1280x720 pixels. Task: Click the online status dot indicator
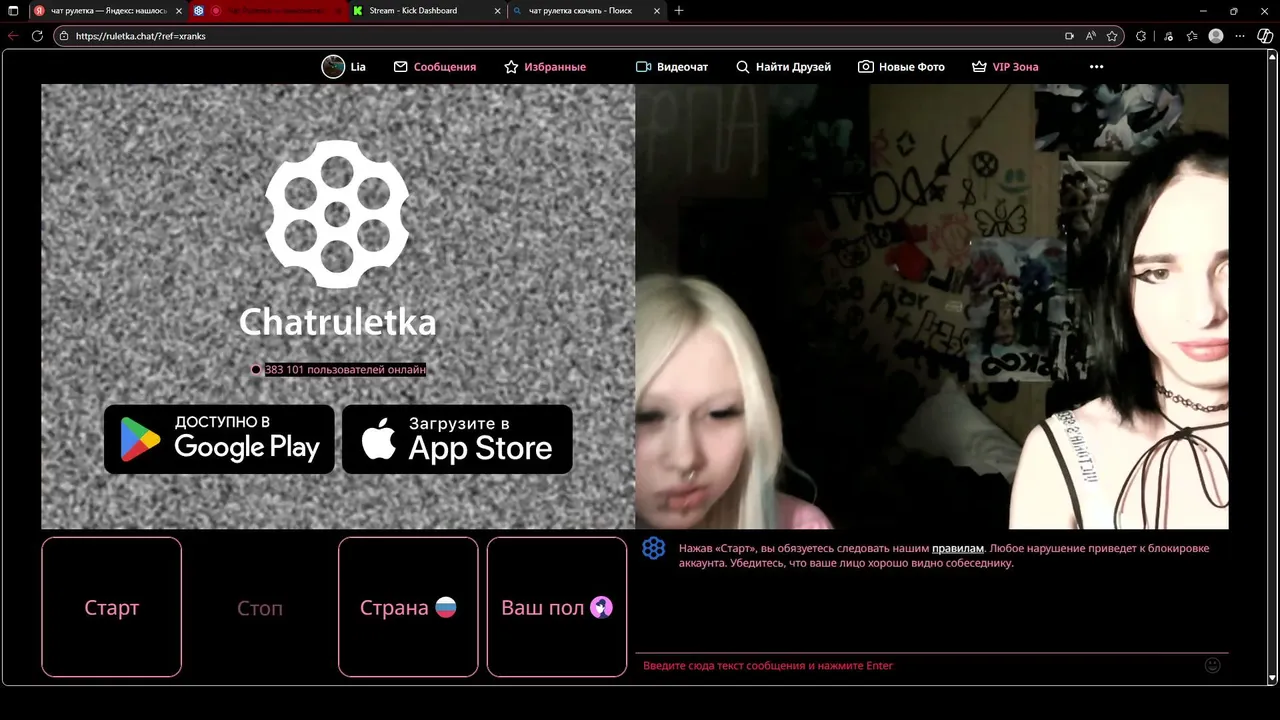[256, 369]
